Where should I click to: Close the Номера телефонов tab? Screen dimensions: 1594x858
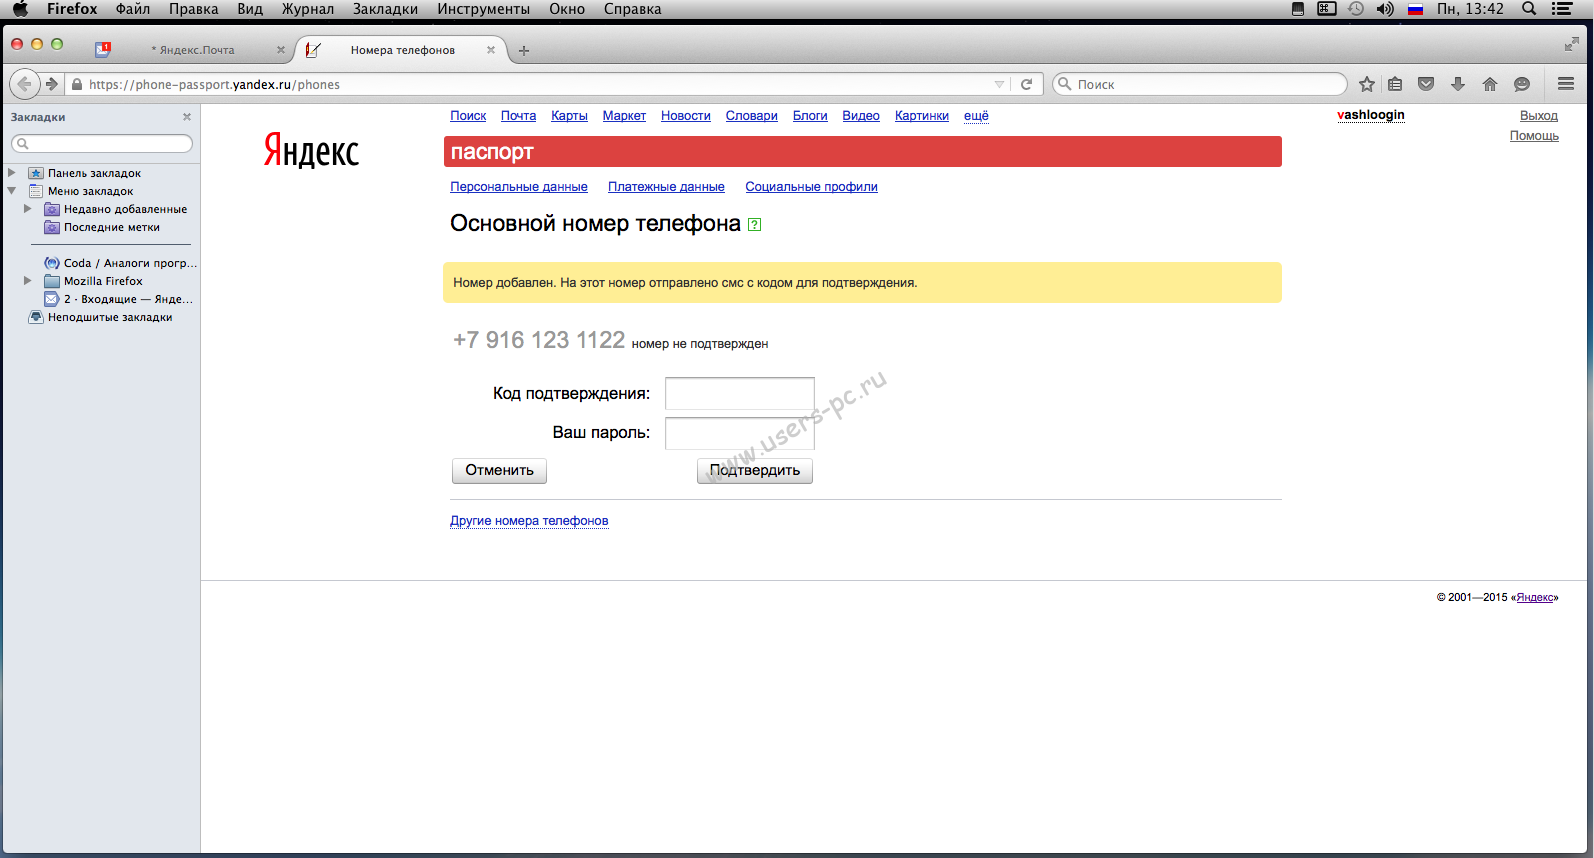click(x=491, y=50)
